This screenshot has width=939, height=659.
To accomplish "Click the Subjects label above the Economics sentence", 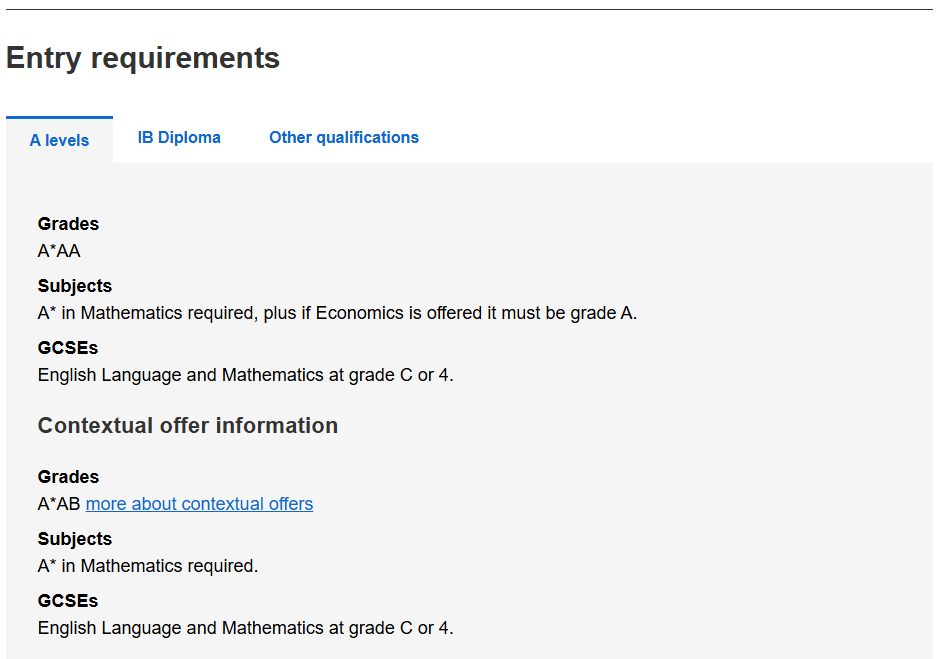I will tap(75, 286).
